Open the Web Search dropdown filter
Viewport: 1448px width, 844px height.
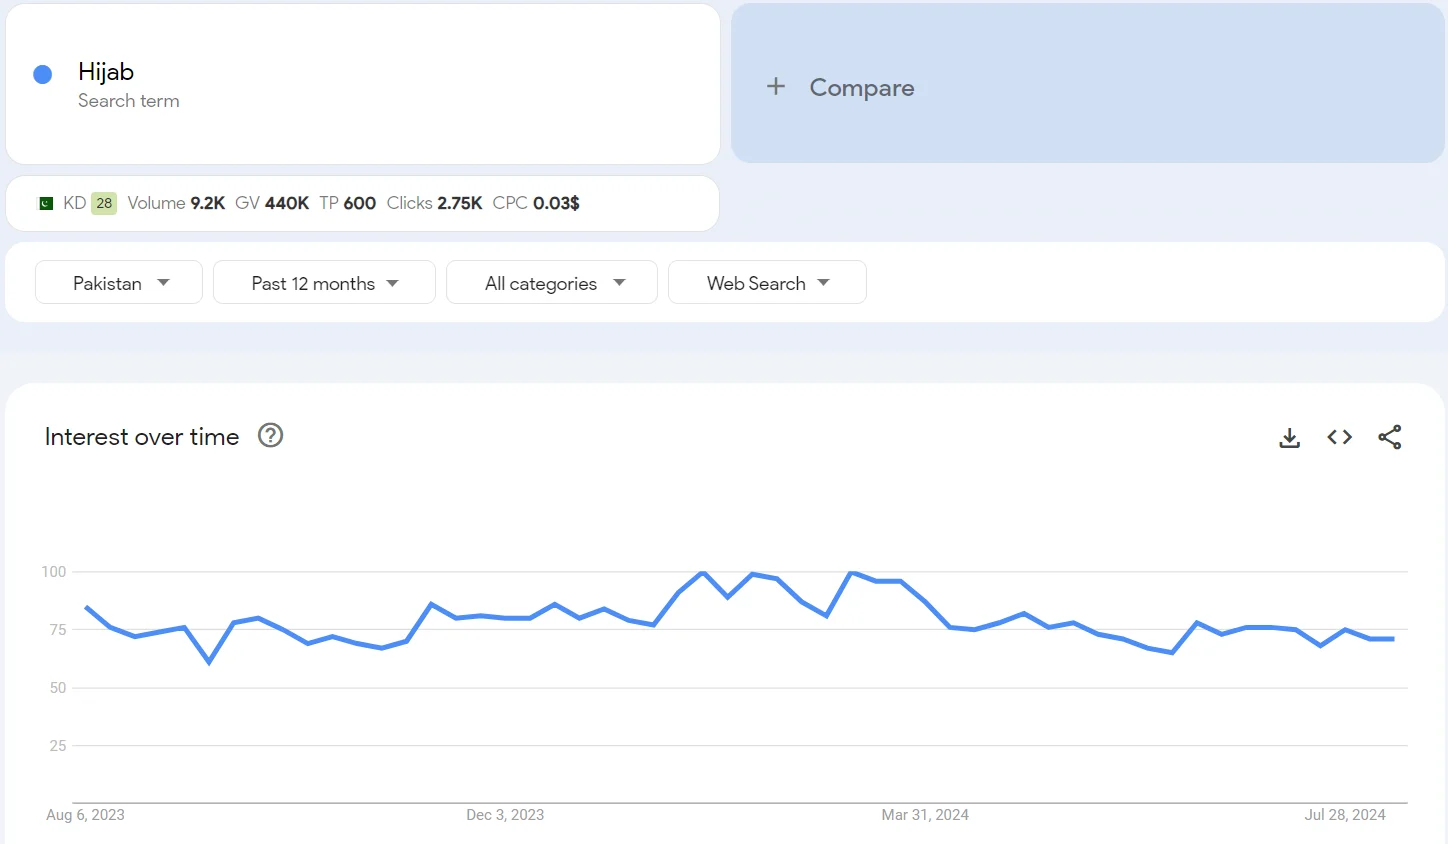767,282
